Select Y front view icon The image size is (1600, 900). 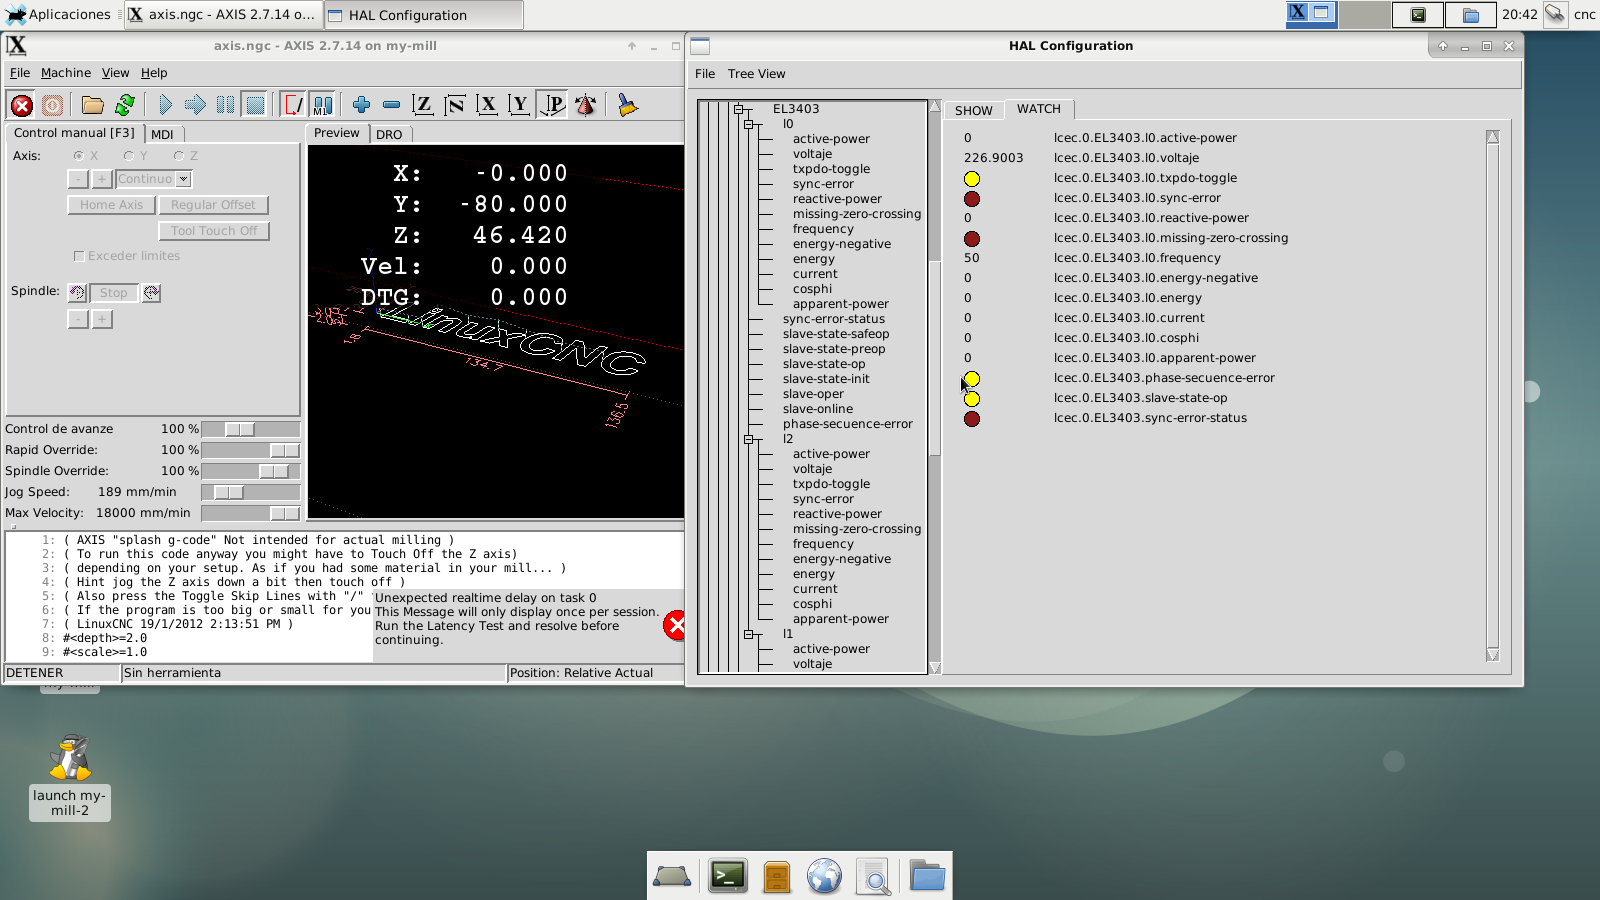click(x=519, y=105)
